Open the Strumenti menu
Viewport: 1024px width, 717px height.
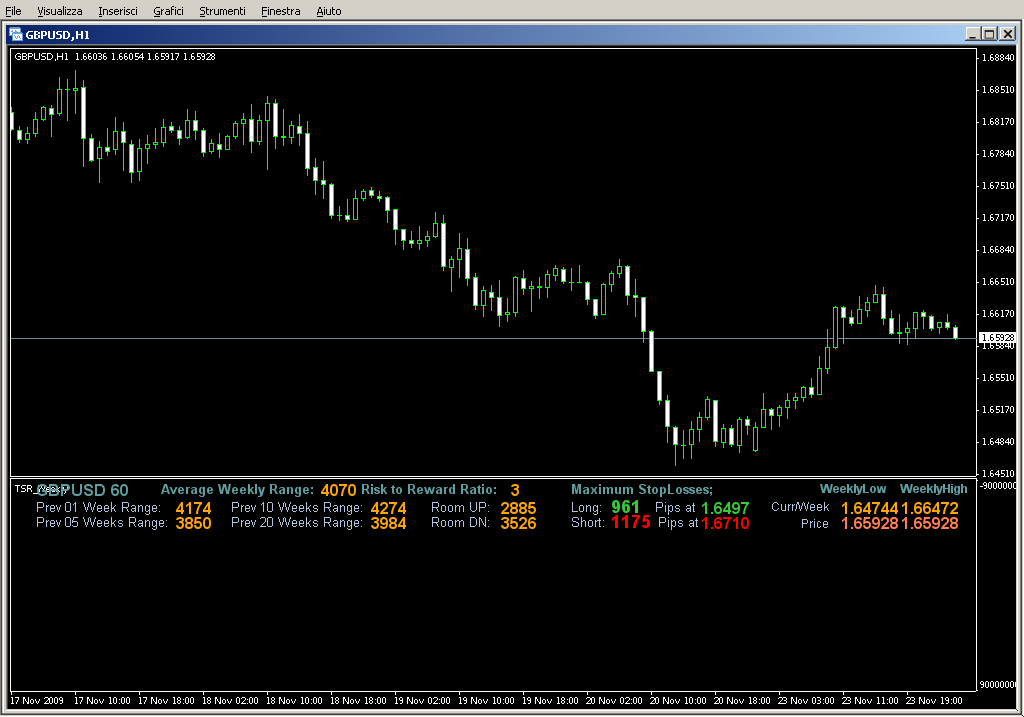point(222,11)
